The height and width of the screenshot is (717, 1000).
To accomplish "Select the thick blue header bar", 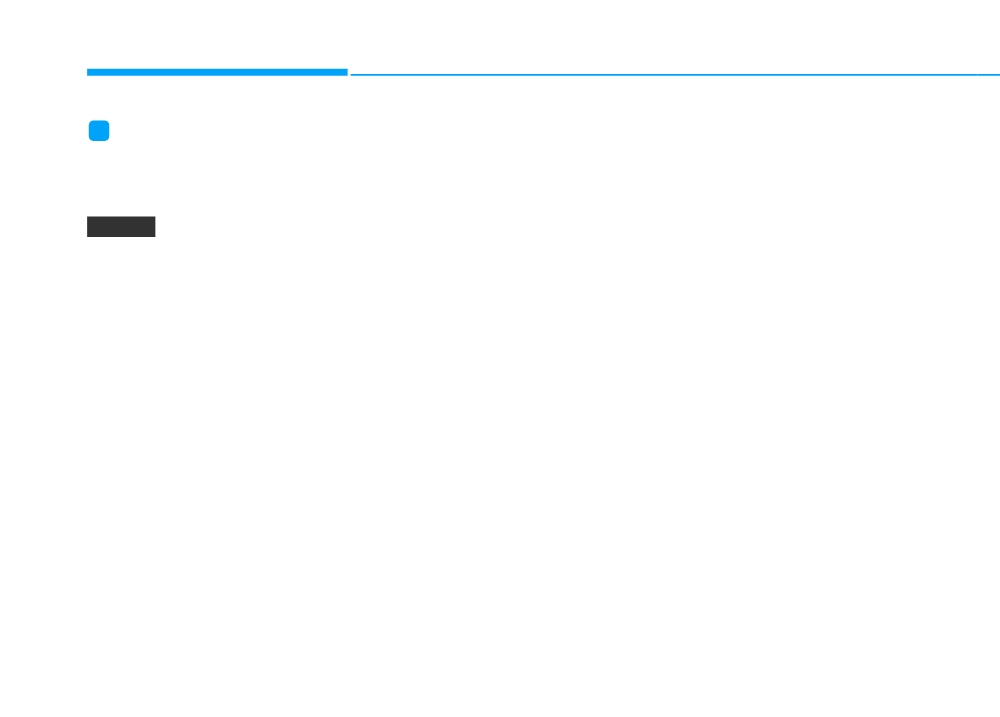I will click(217, 72).
